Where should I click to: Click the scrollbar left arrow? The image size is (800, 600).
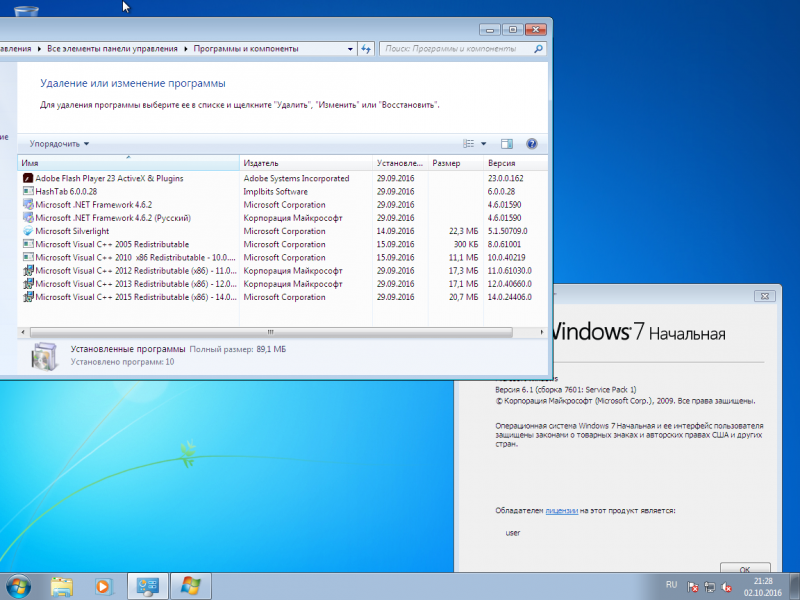tap(23, 332)
